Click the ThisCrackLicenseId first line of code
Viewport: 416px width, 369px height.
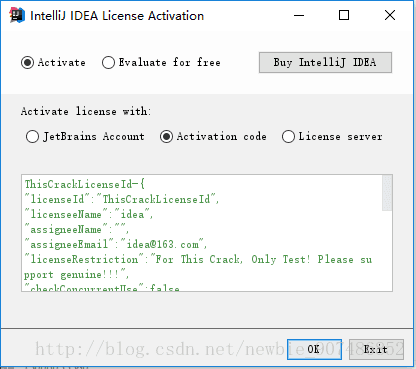pos(85,184)
